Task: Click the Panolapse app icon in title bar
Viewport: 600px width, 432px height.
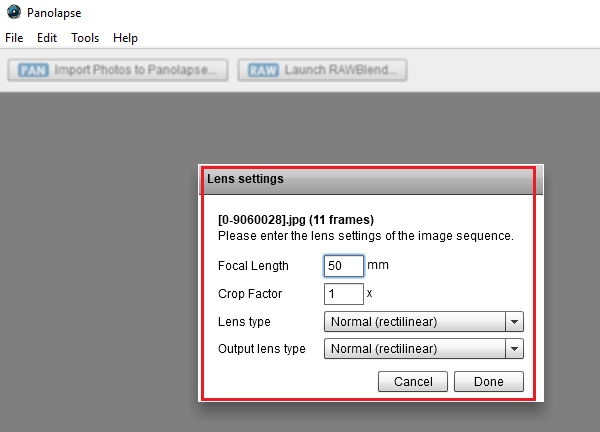Action: coord(13,12)
